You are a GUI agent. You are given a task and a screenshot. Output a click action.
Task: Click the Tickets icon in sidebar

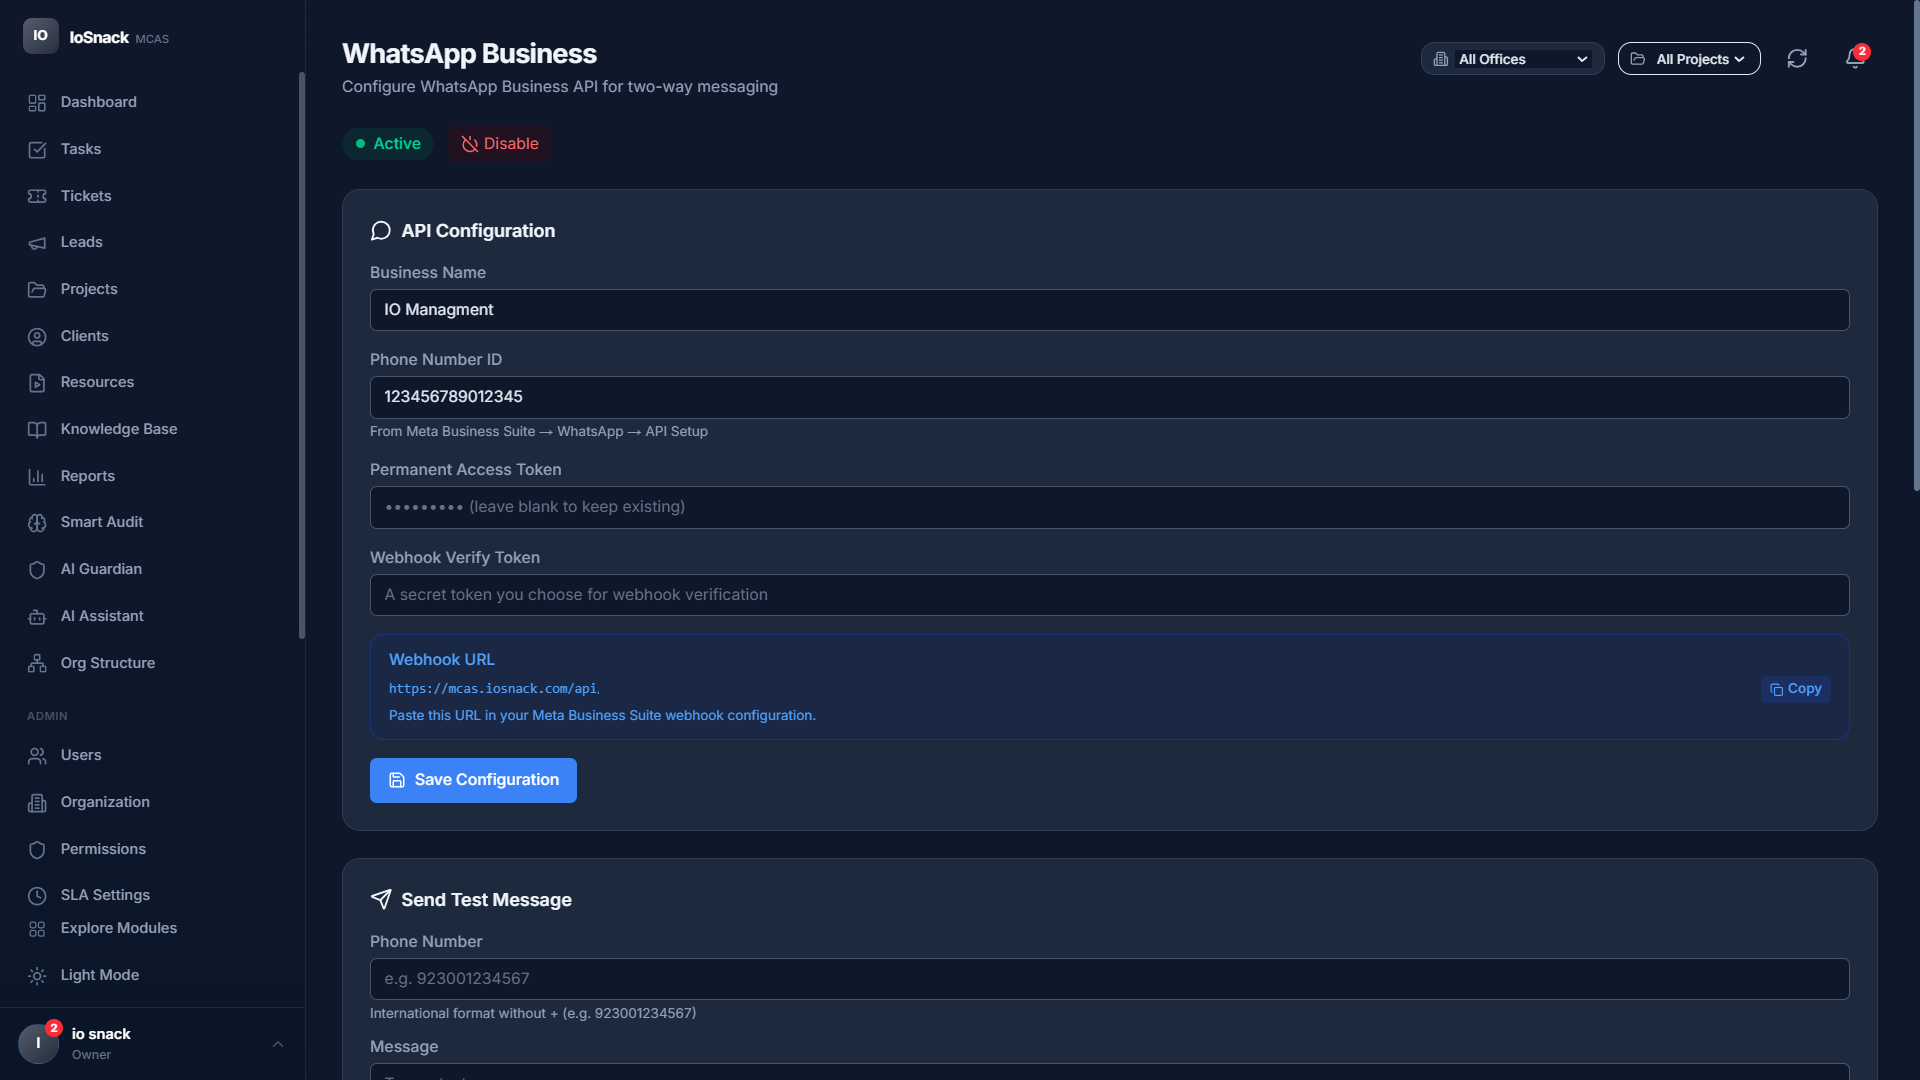coord(37,196)
